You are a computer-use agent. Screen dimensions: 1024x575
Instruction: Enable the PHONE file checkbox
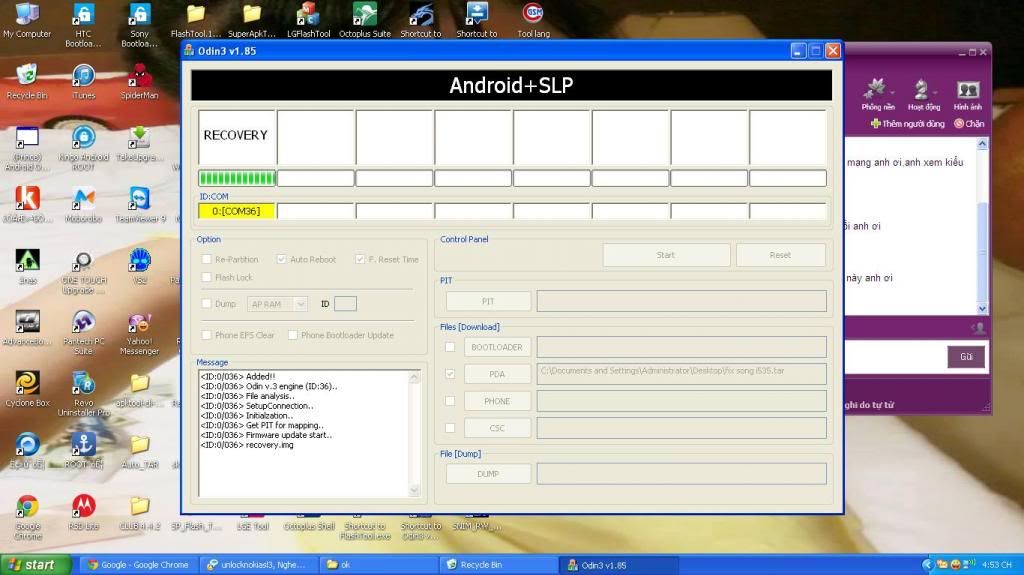pos(450,401)
